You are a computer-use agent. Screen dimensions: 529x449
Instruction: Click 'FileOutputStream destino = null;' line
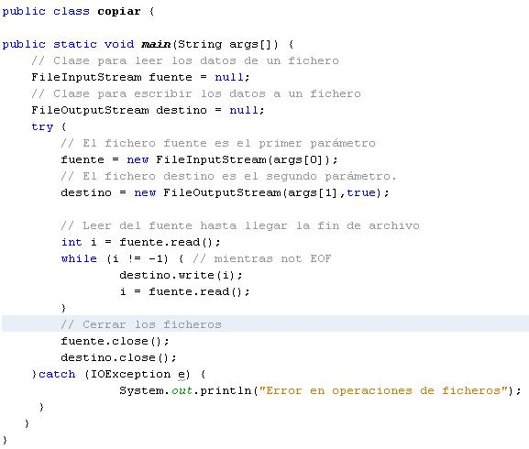[148, 111]
